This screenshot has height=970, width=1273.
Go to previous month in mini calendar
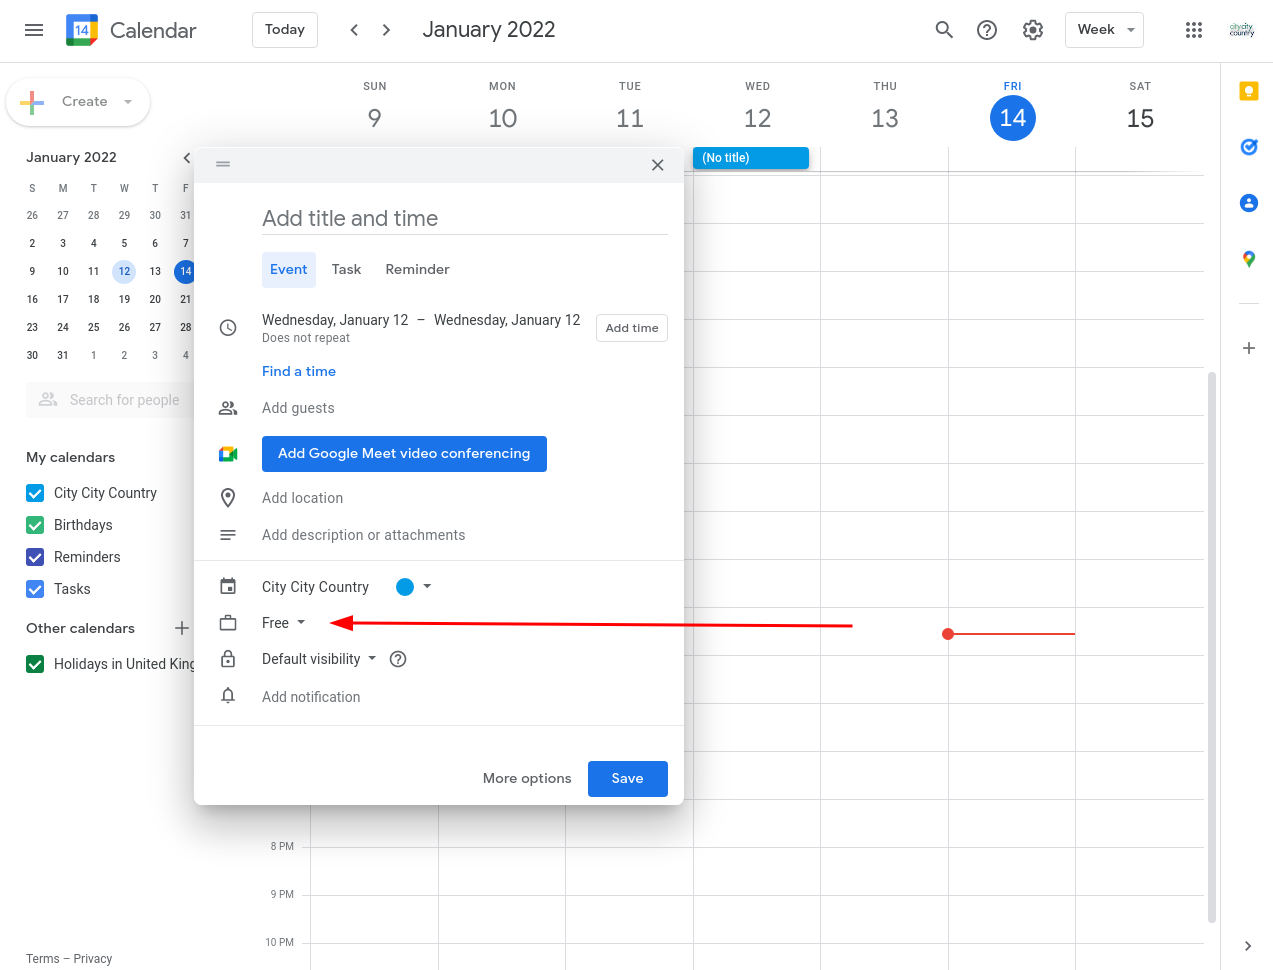coord(186,158)
